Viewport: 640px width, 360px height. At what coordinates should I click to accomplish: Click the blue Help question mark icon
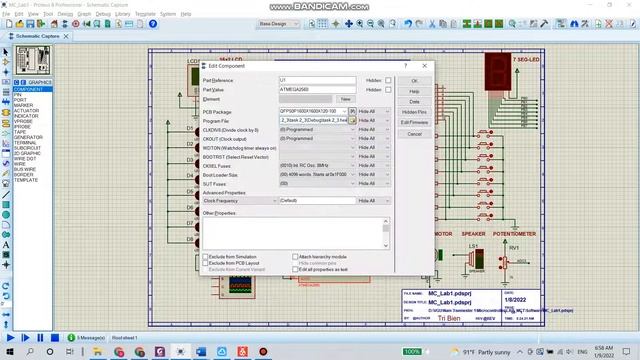click(x=153, y=24)
